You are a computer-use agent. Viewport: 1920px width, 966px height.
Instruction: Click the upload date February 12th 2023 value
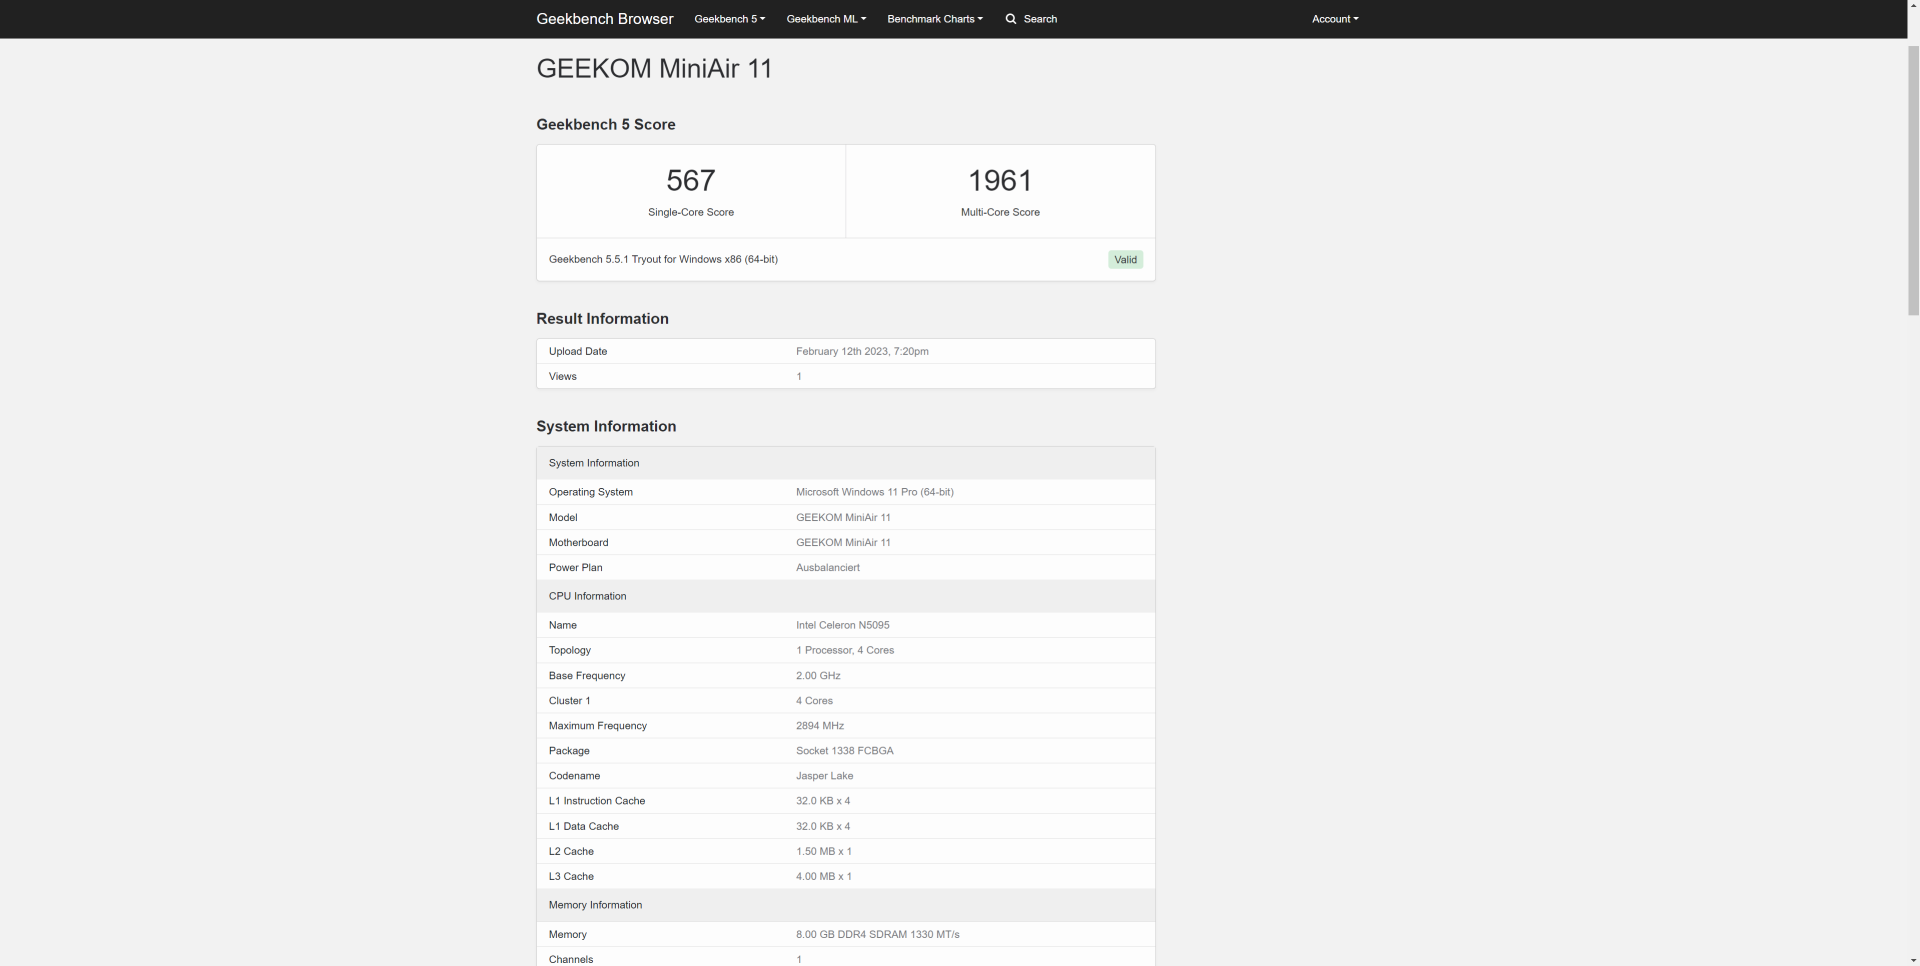[862, 351]
